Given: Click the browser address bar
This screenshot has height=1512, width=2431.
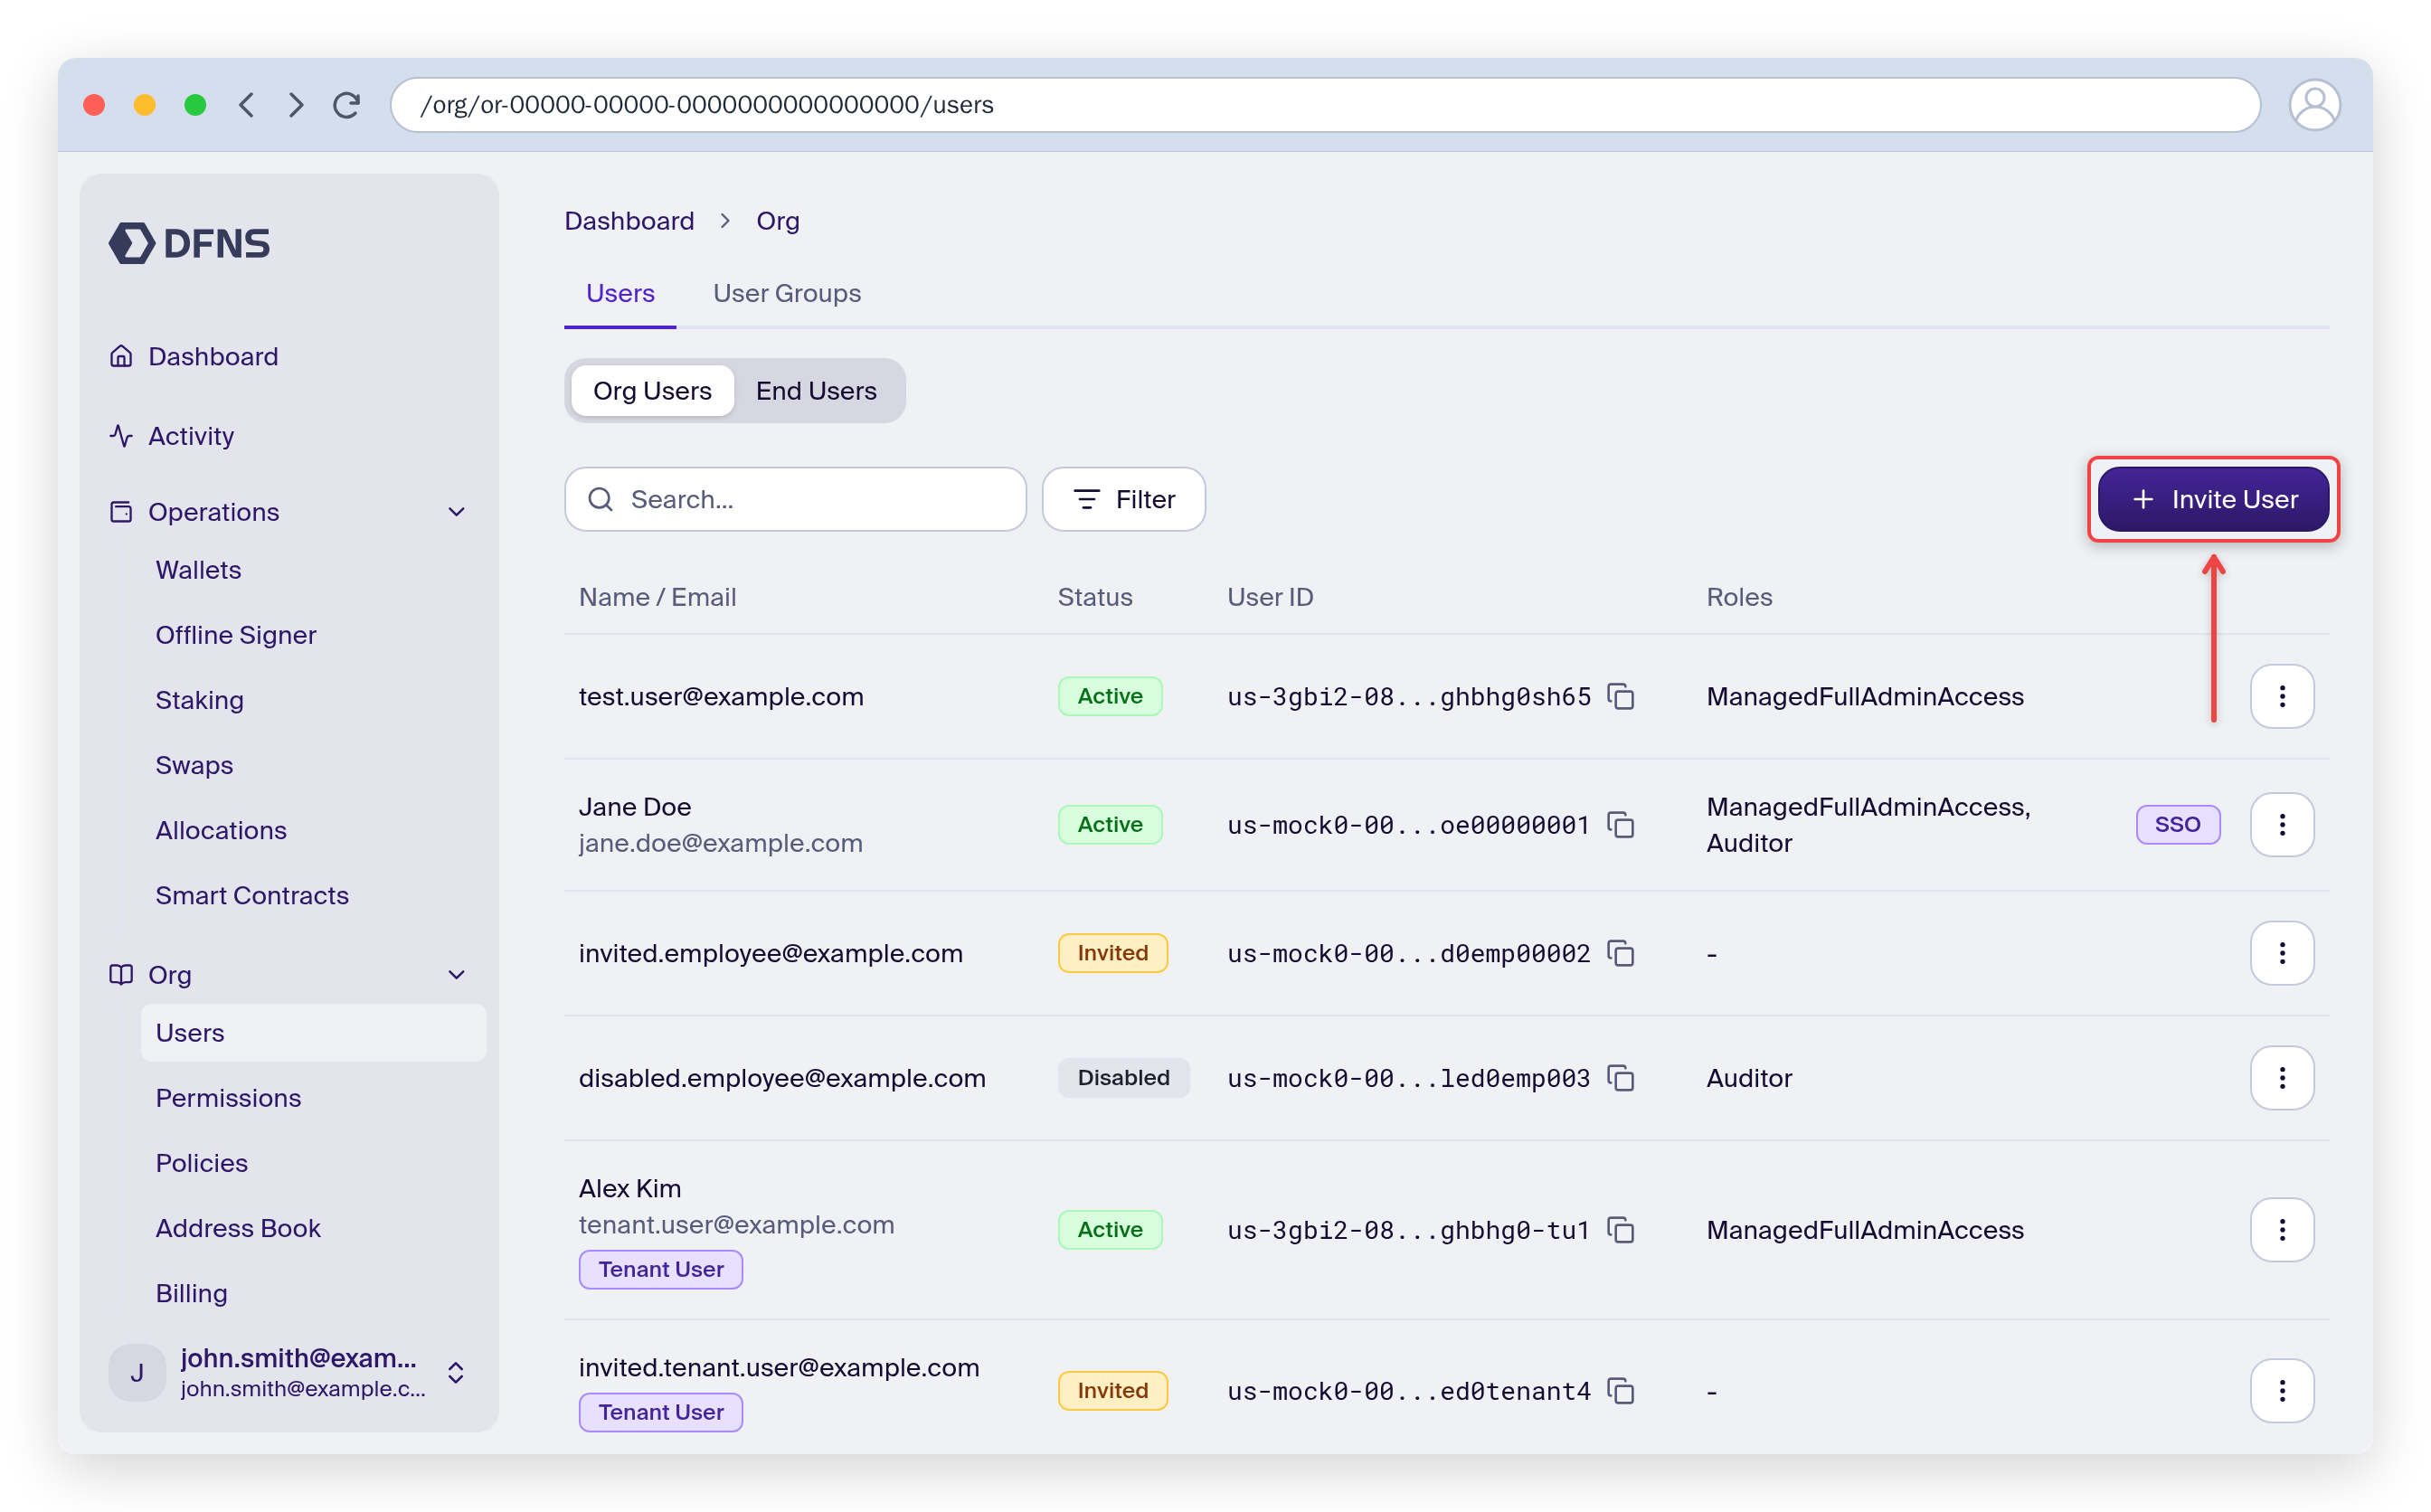Looking at the screenshot, I should (x=1324, y=105).
